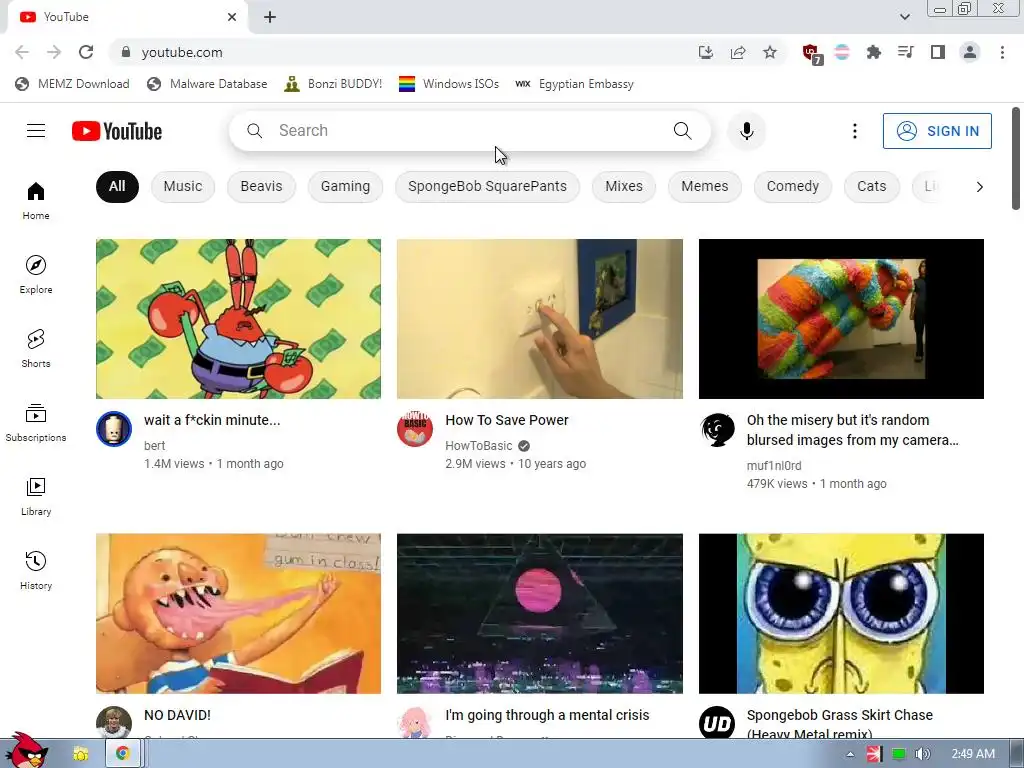Click the page vertical scrollbar
1024x768 pixels.
coord(1016,159)
